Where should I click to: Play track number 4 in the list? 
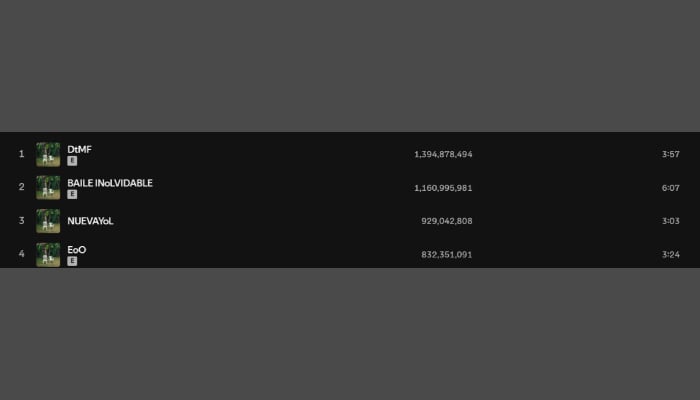click(21, 255)
